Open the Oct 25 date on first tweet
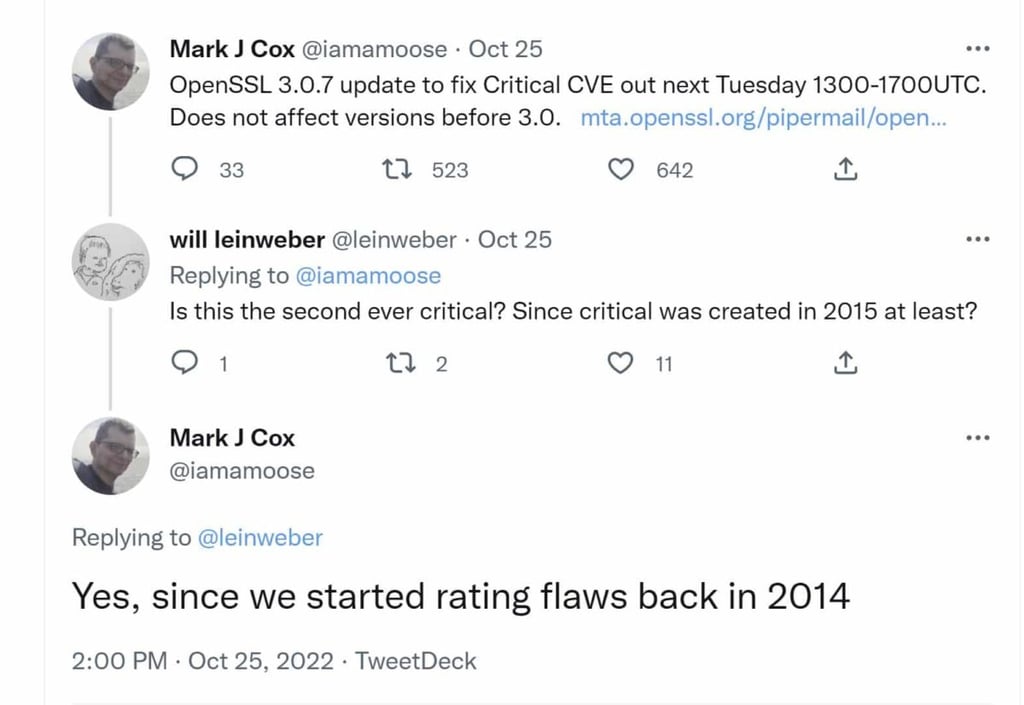The image size is (1024, 705). click(x=505, y=49)
